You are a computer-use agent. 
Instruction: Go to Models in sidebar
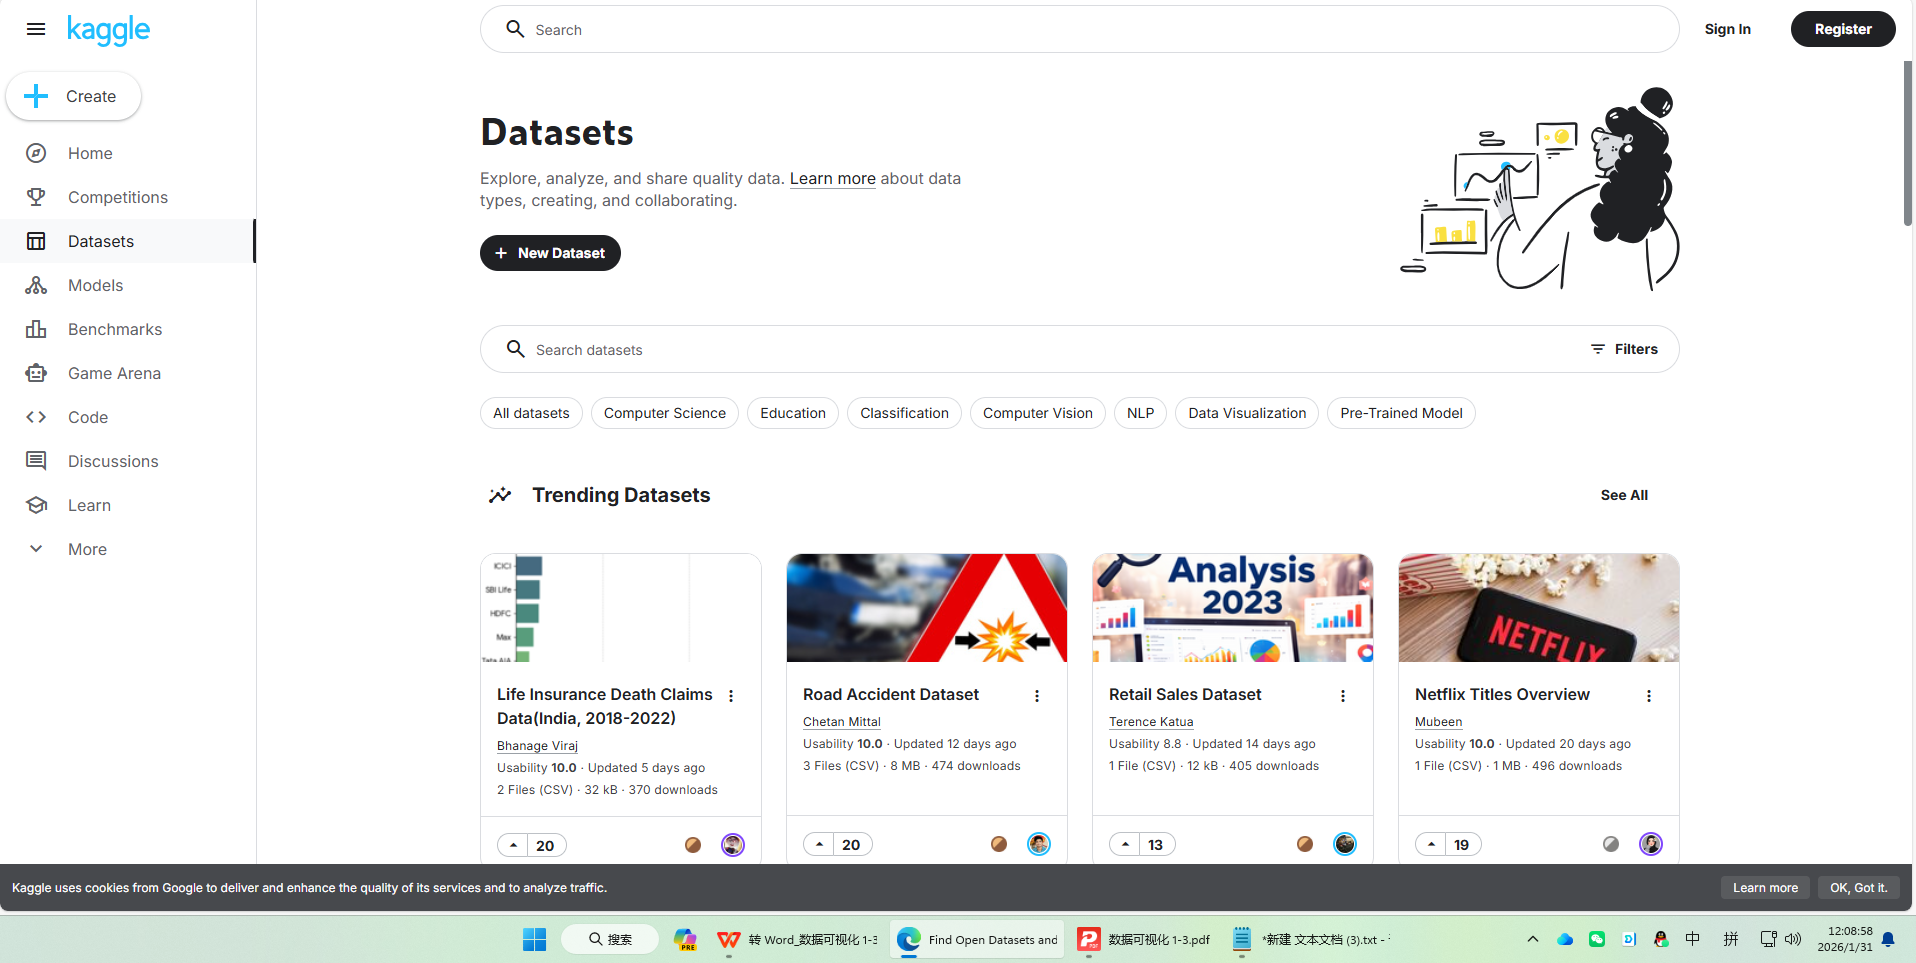pos(128,285)
